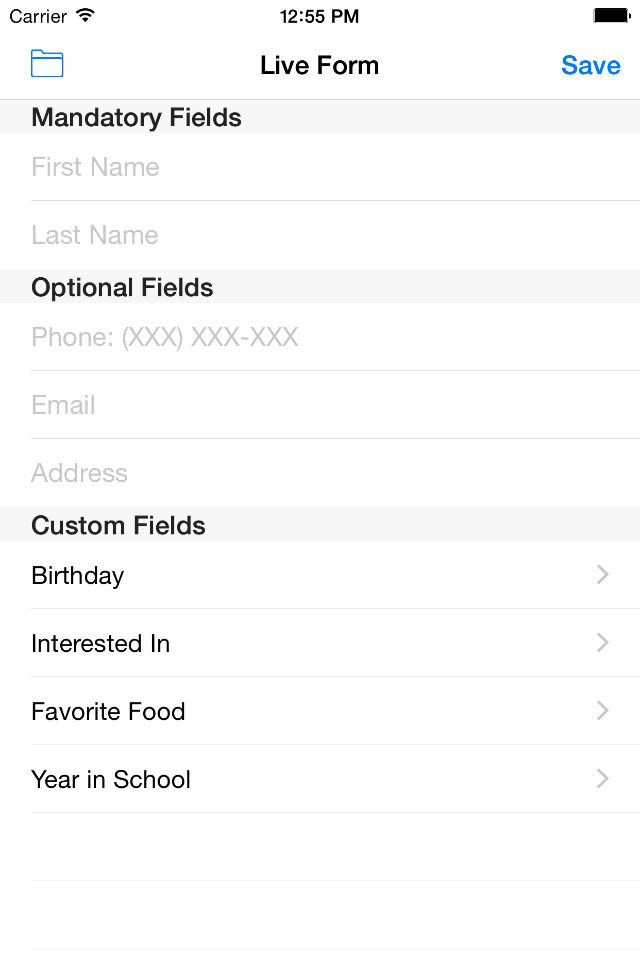Tap the battery icon in status bar
This screenshot has width=640, height=960.
[609, 16]
